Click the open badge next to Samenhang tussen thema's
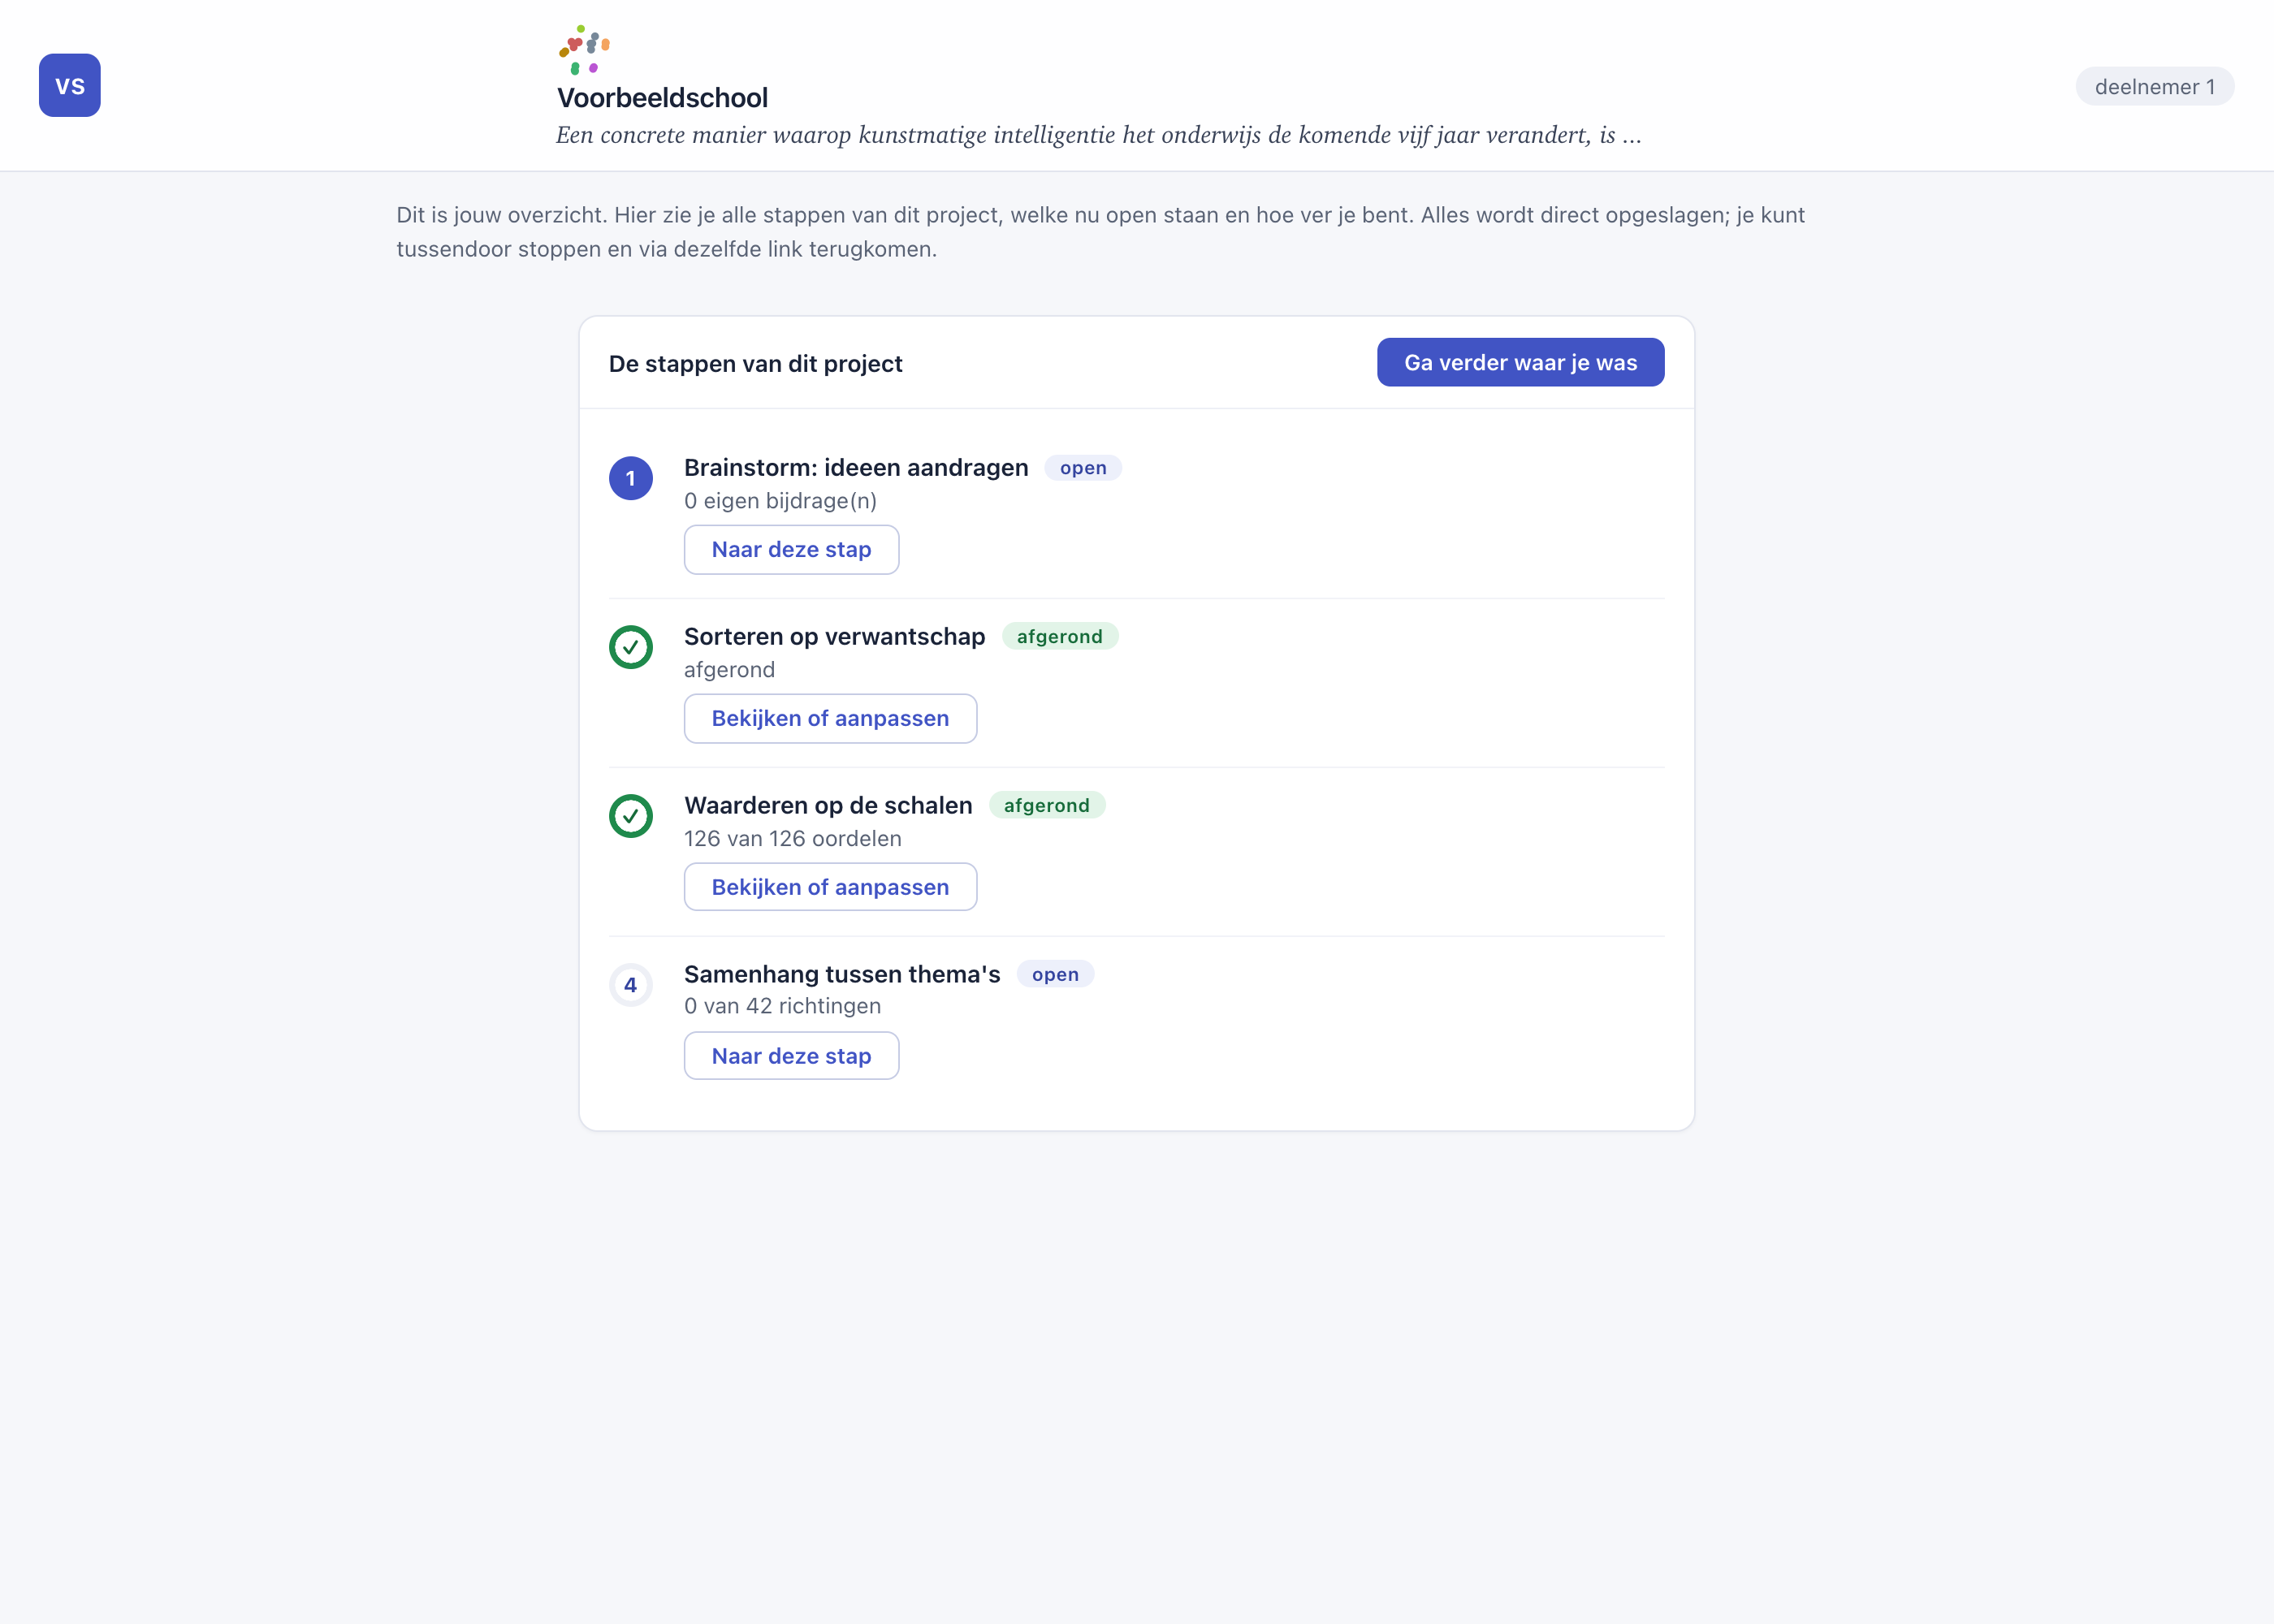2274x1624 pixels. tap(1055, 975)
